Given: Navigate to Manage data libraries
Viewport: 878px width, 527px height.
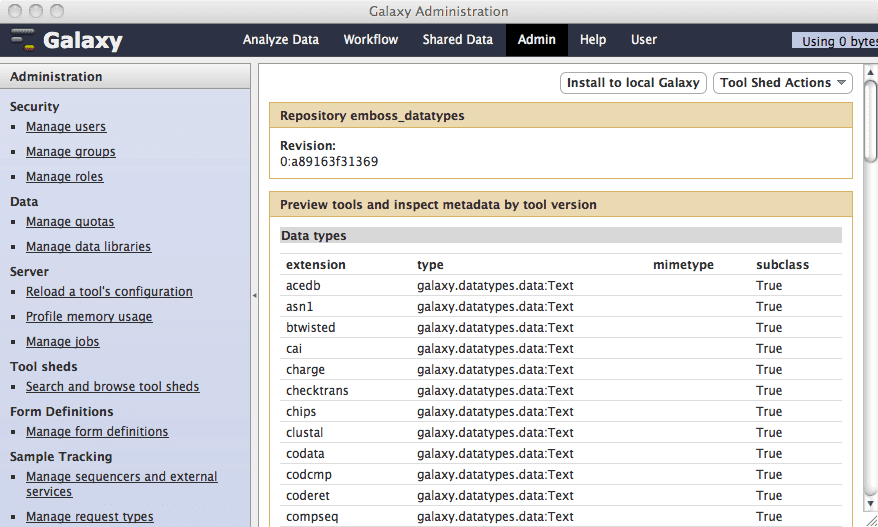Looking at the screenshot, I should pyautogui.click(x=89, y=247).
